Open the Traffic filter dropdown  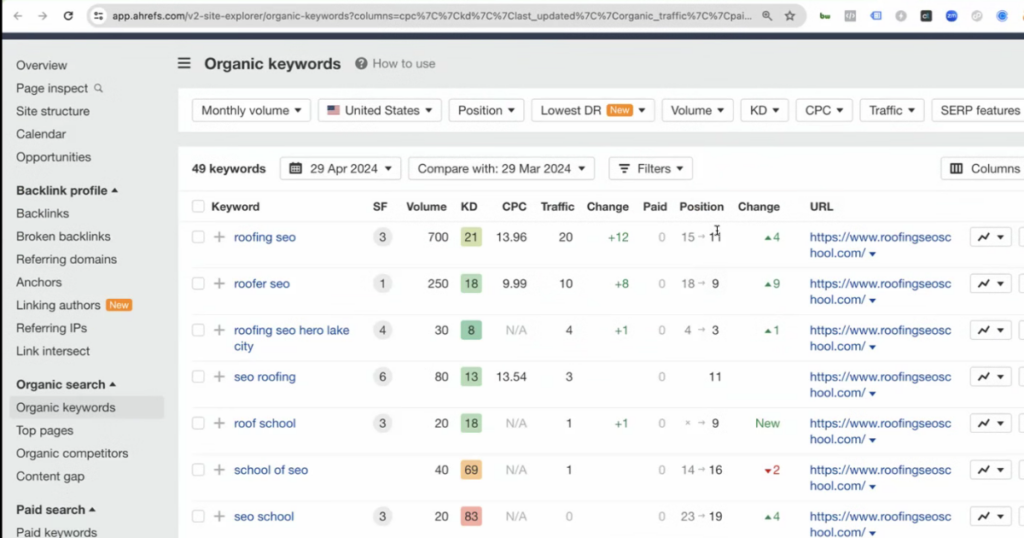coord(891,110)
